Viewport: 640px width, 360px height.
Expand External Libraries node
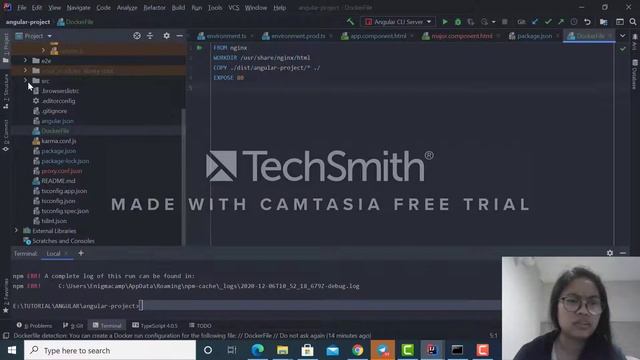[x=16, y=231]
